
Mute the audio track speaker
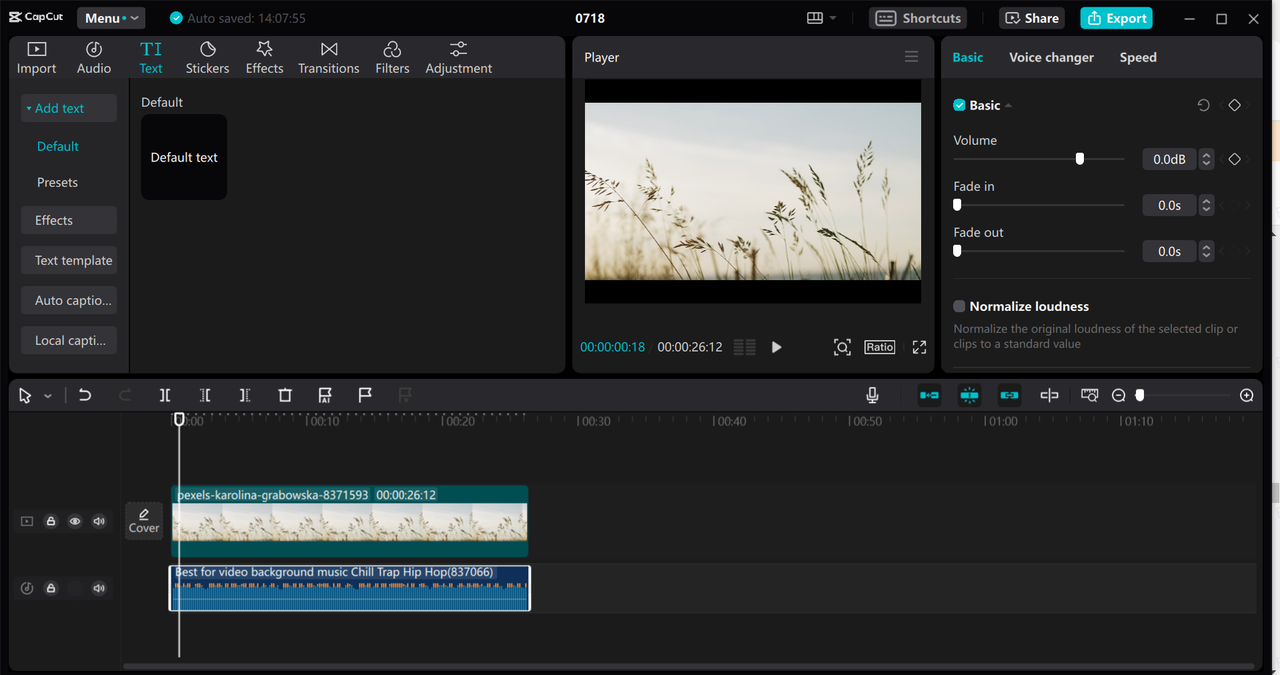[99, 588]
